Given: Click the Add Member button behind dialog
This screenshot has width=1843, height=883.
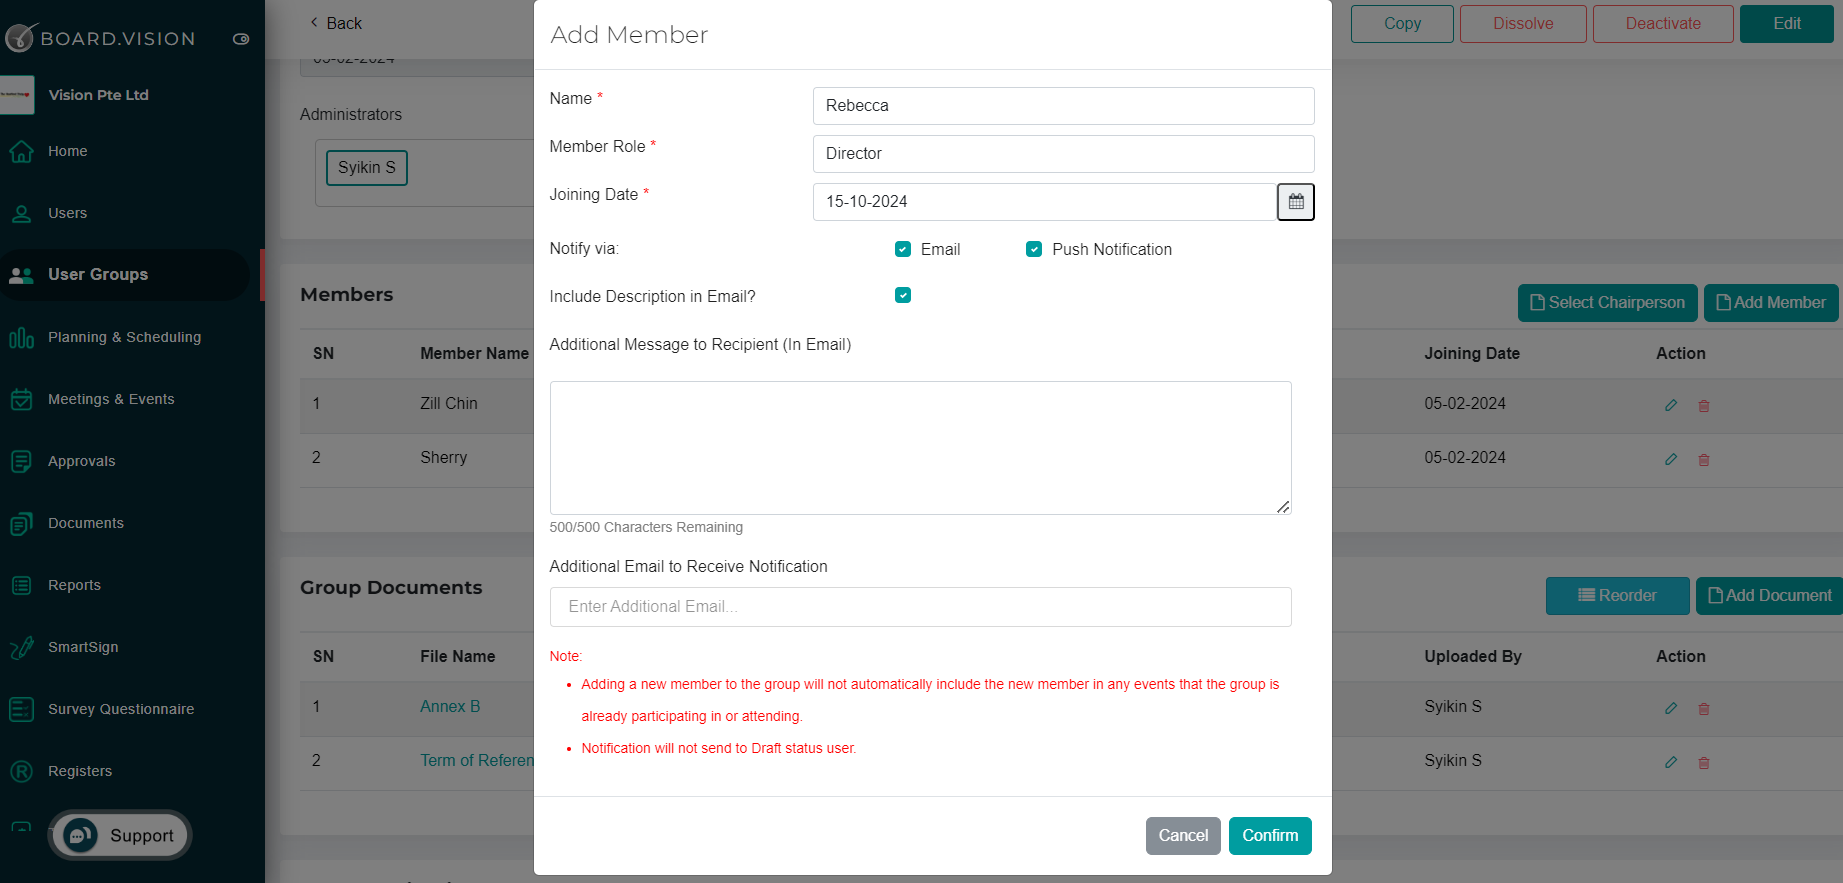Looking at the screenshot, I should coord(1771,303).
